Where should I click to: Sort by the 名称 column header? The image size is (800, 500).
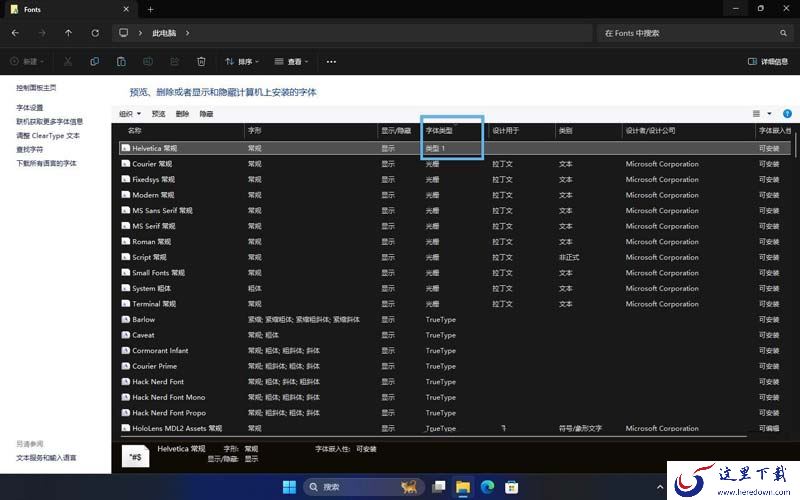pyautogui.click(x=134, y=131)
